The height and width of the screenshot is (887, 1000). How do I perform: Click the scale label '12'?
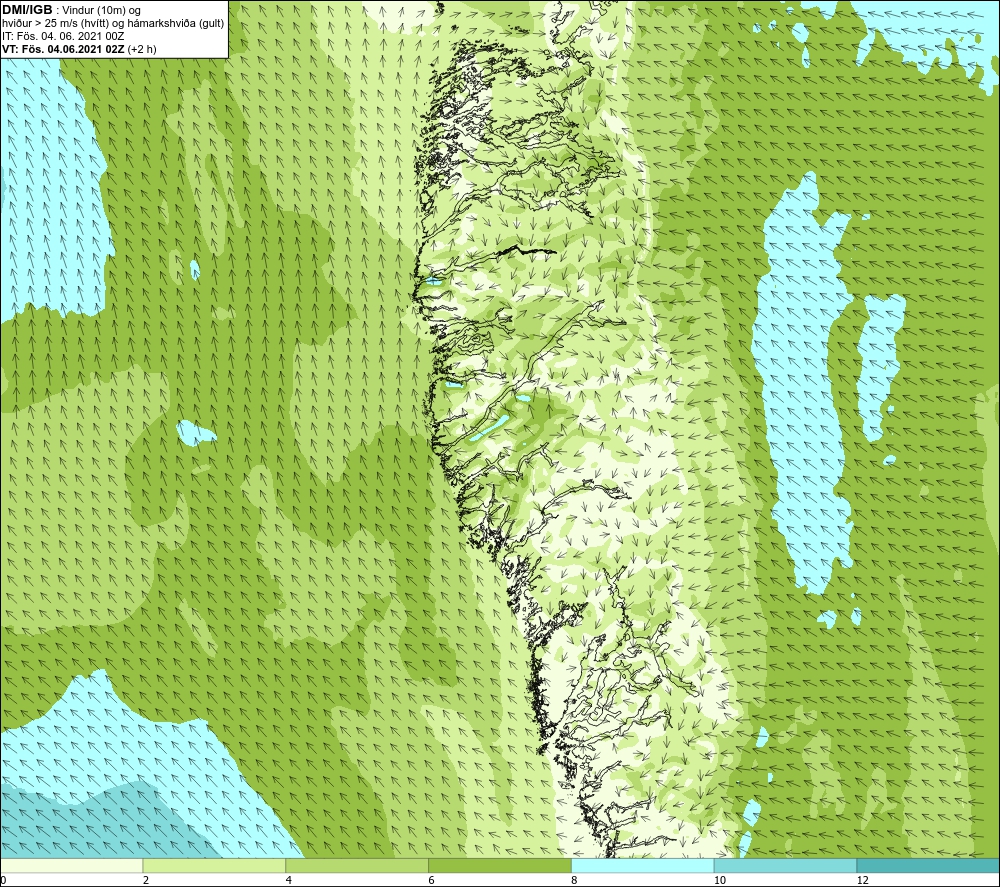pos(863,880)
